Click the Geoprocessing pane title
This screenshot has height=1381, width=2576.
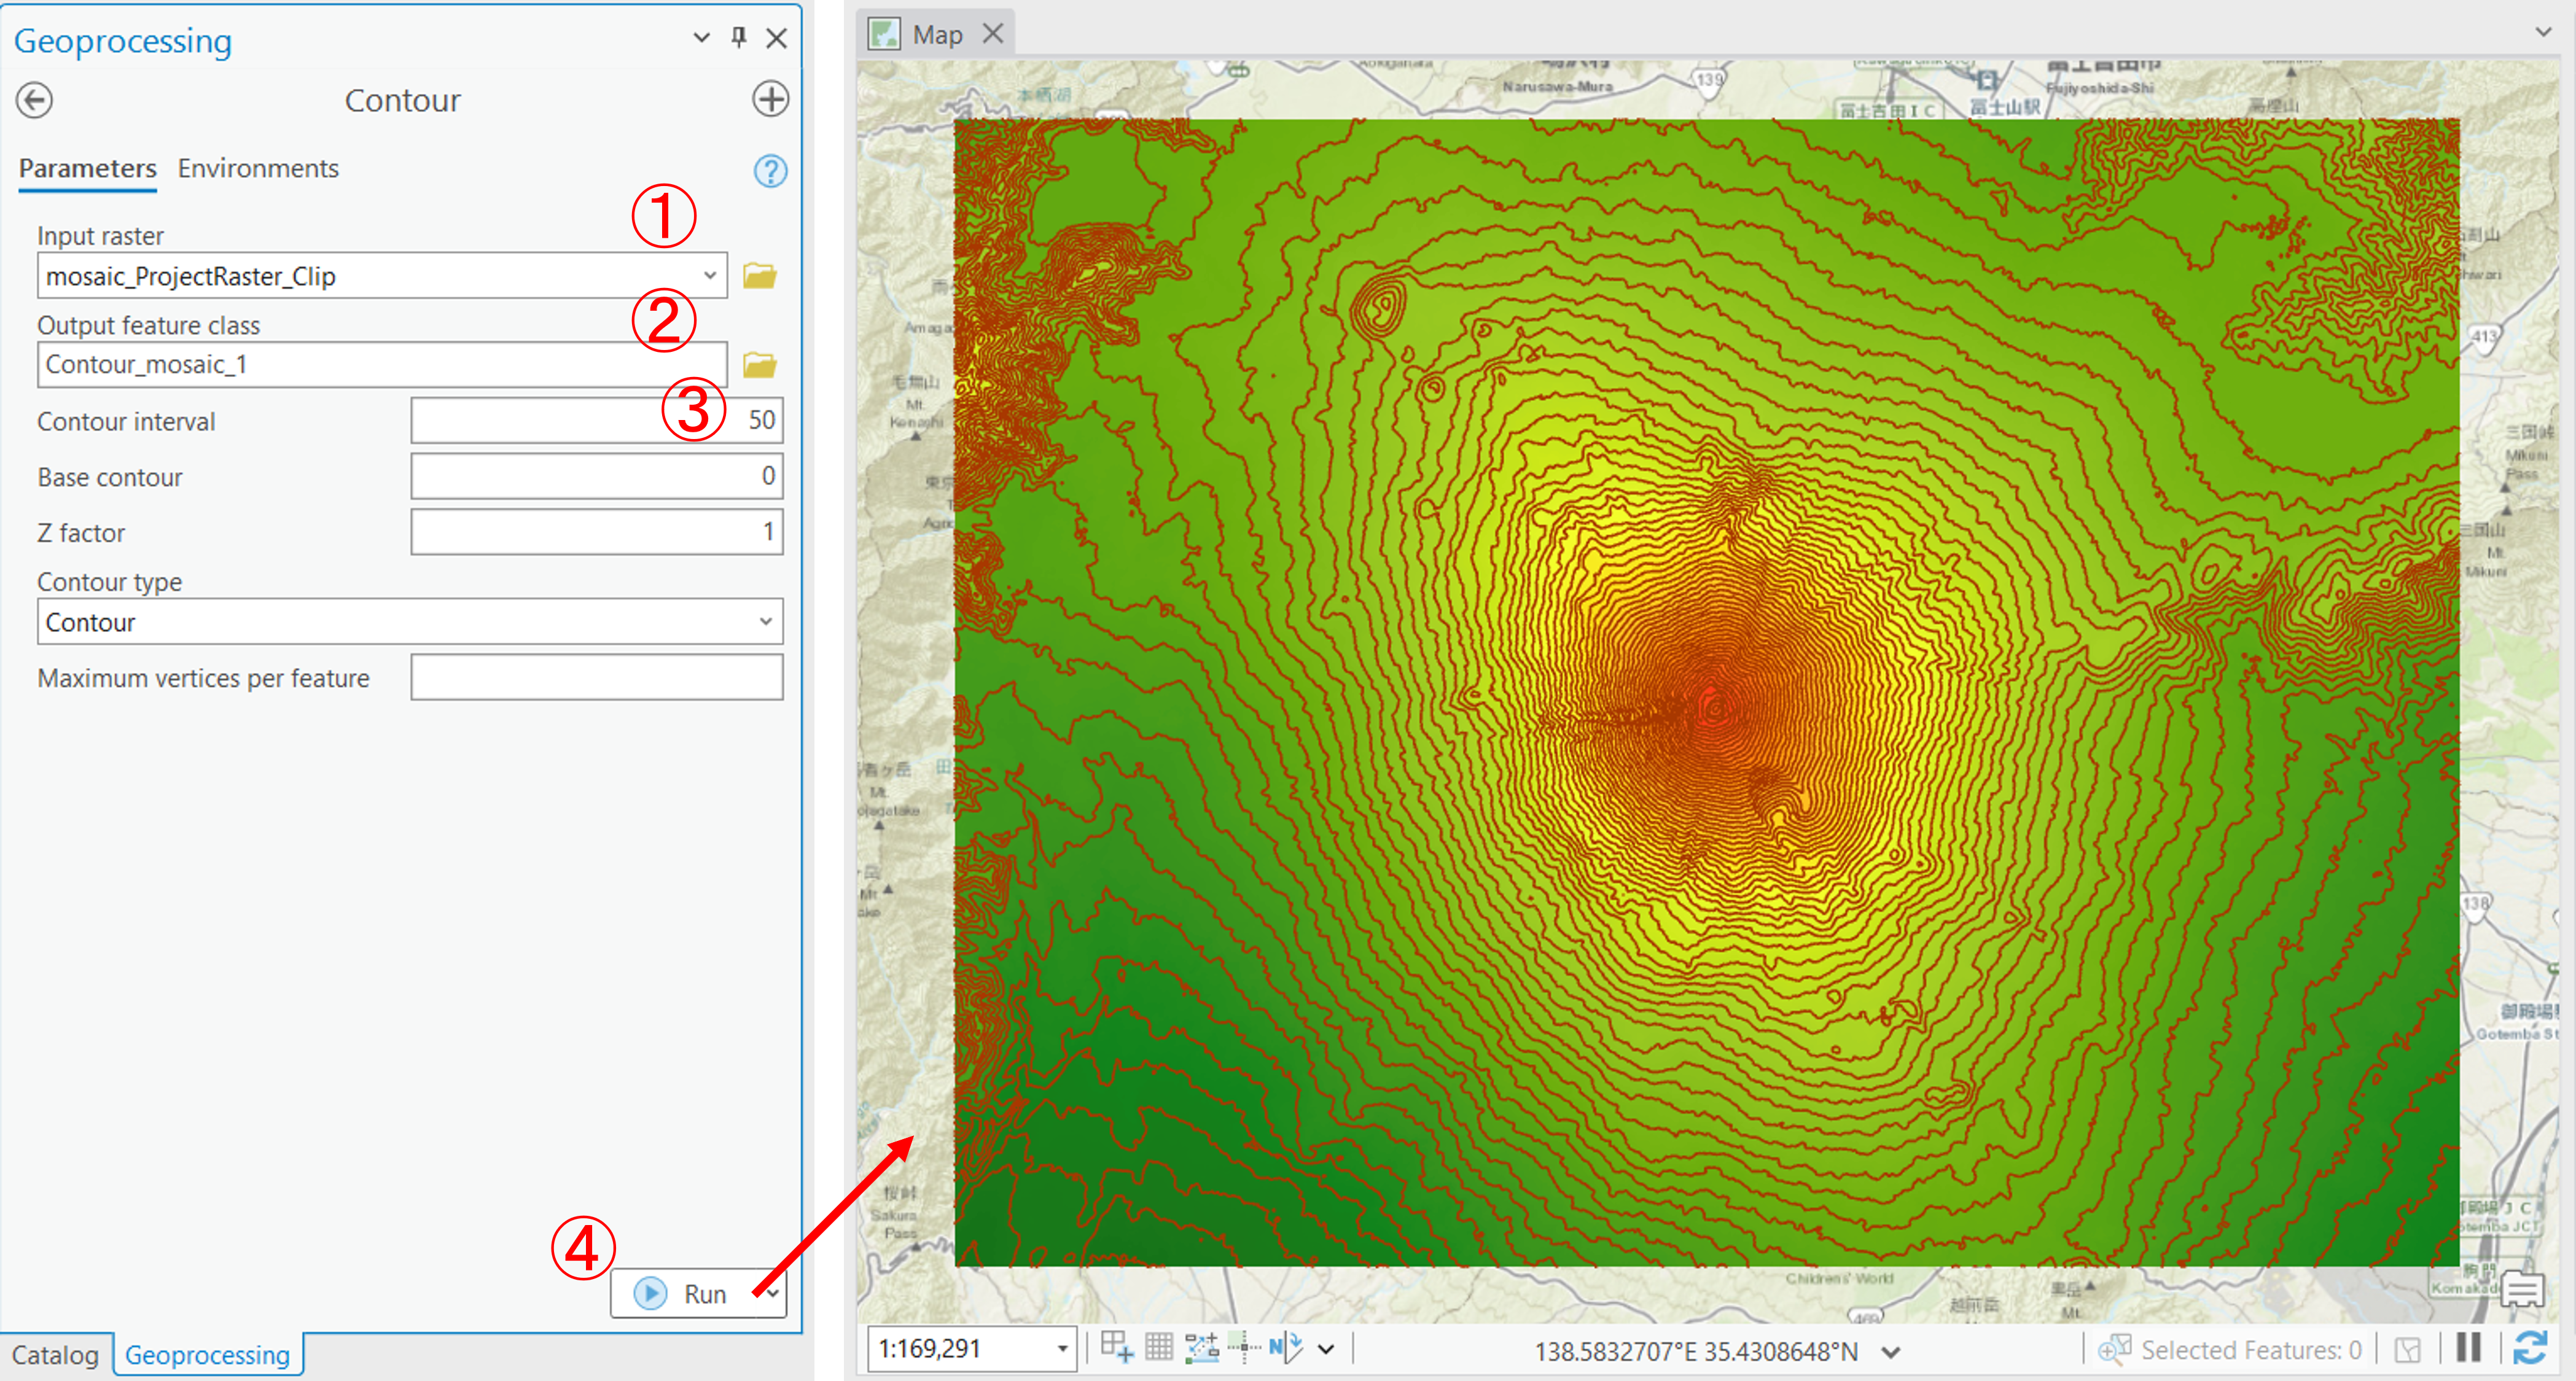click(123, 40)
